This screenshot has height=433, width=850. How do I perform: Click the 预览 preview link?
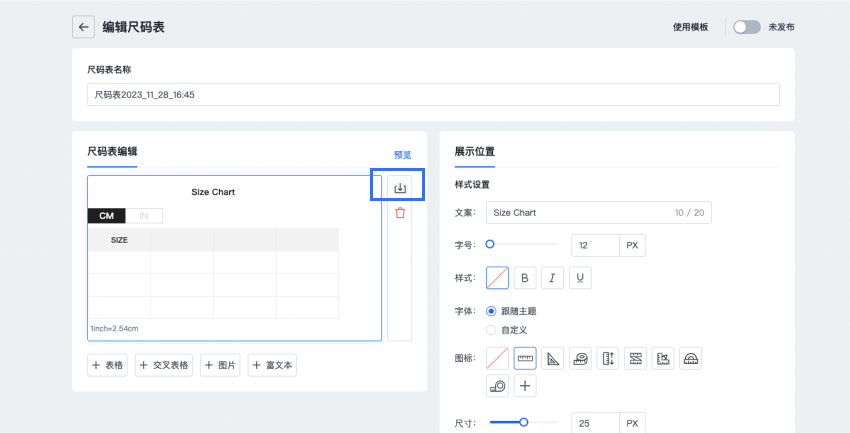tap(402, 155)
